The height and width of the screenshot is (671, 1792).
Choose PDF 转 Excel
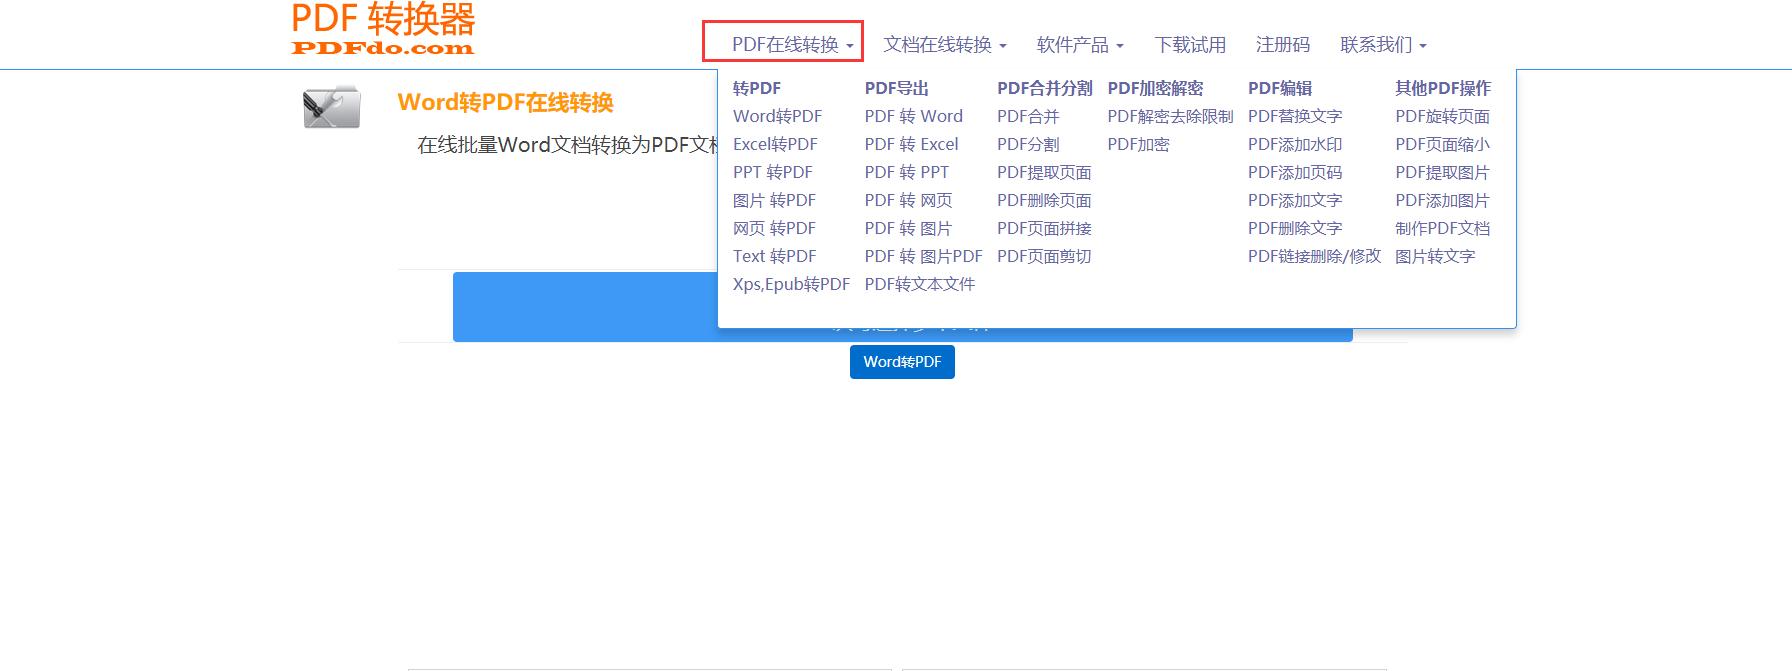pos(911,144)
